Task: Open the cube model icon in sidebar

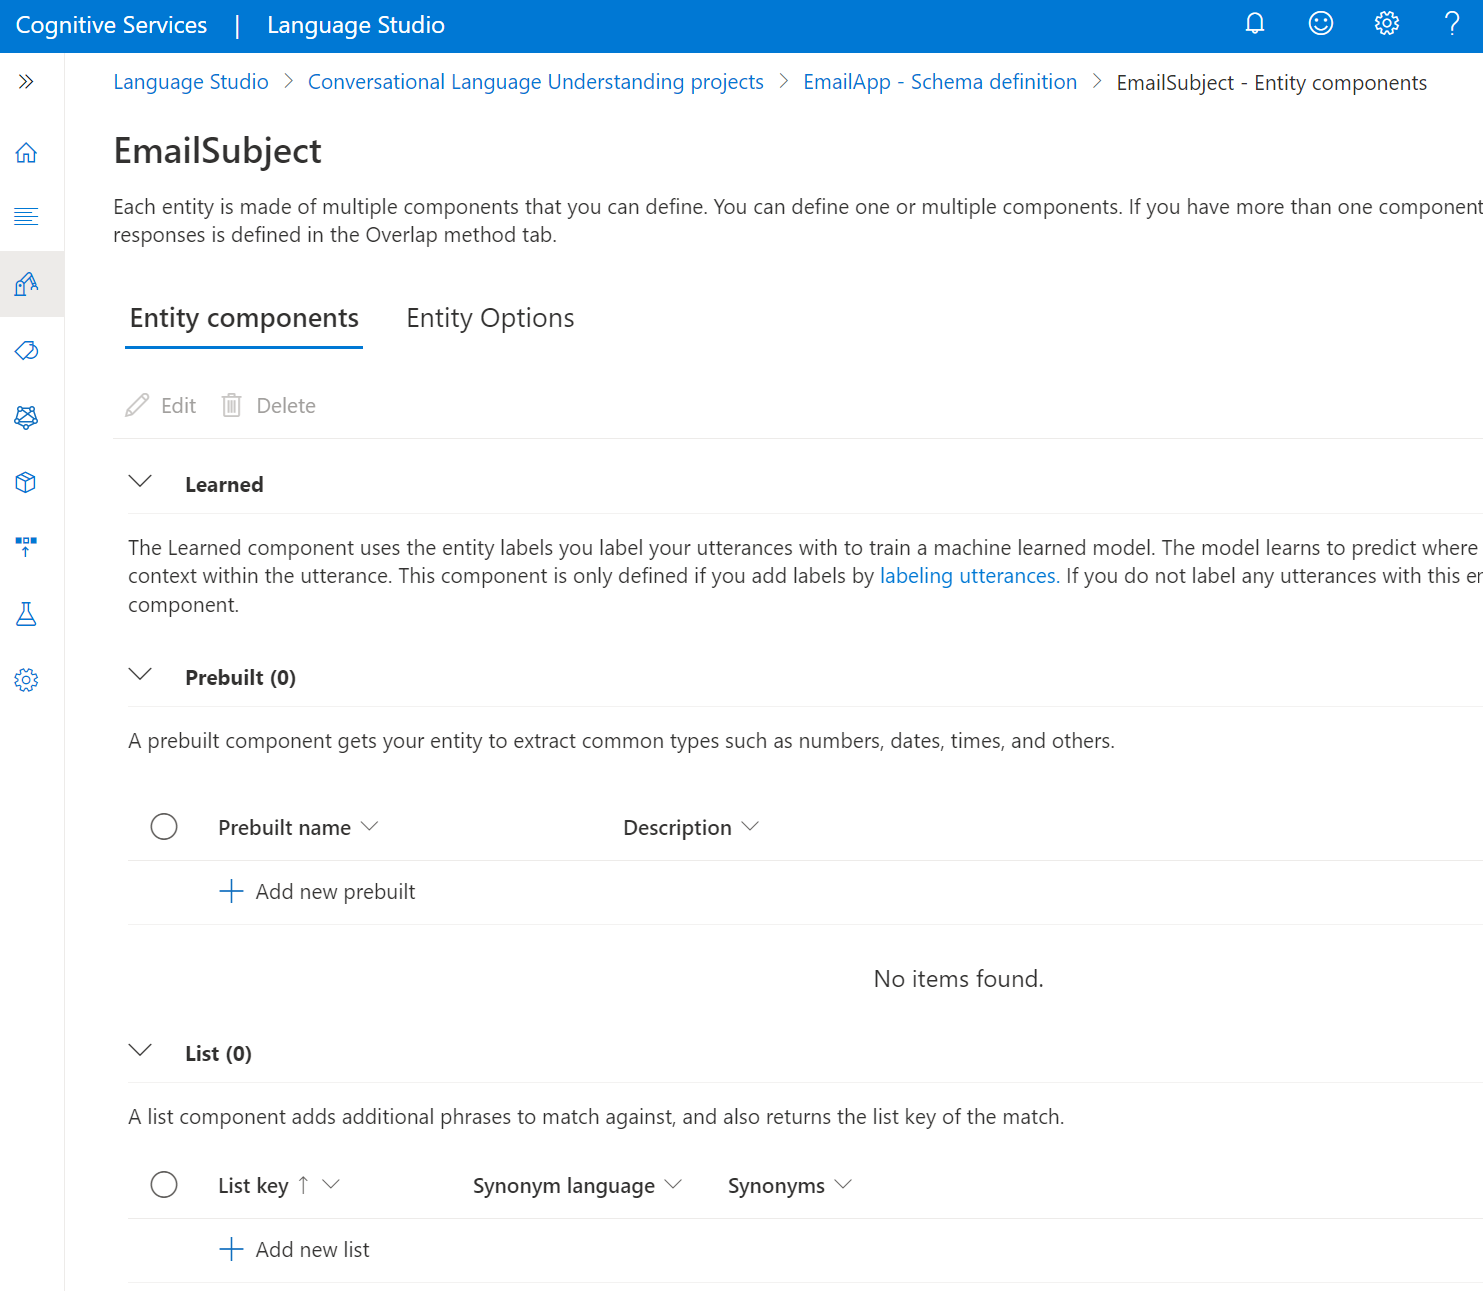Action: click(x=26, y=482)
